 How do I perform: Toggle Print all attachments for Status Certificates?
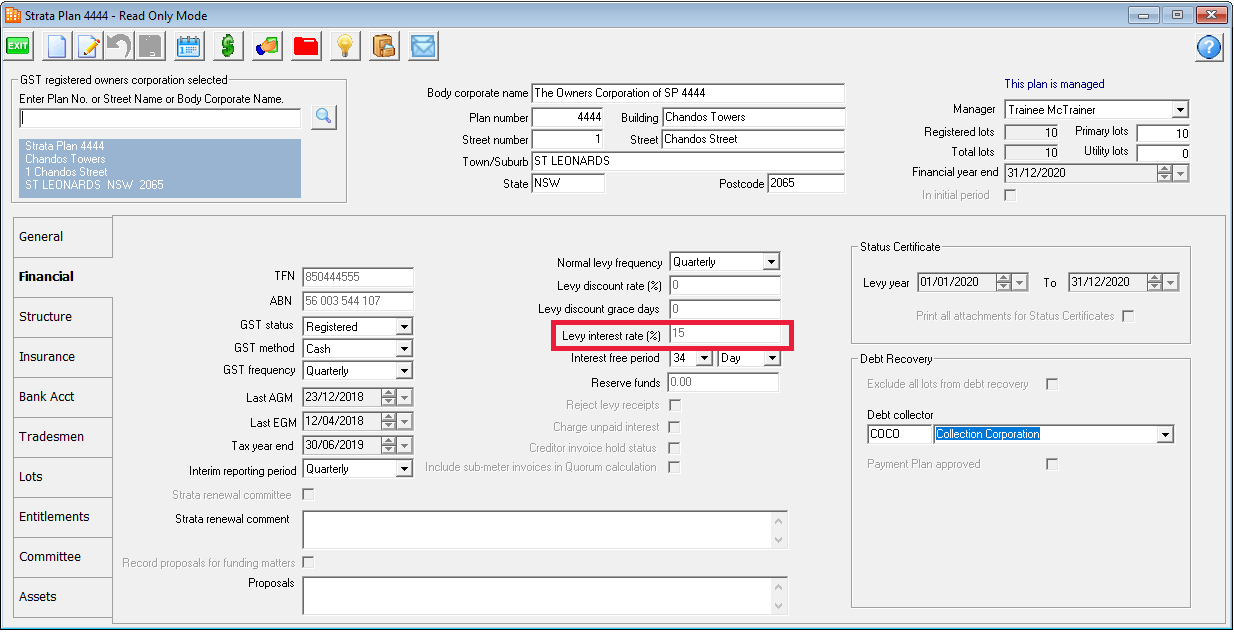(x=1128, y=316)
